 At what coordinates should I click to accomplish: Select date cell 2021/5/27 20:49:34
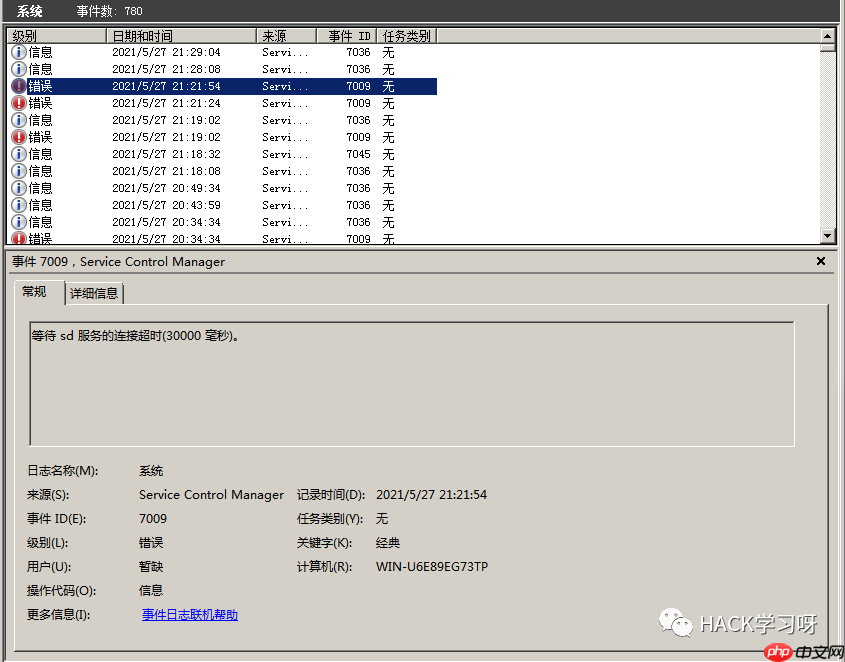[x=167, y=188]
